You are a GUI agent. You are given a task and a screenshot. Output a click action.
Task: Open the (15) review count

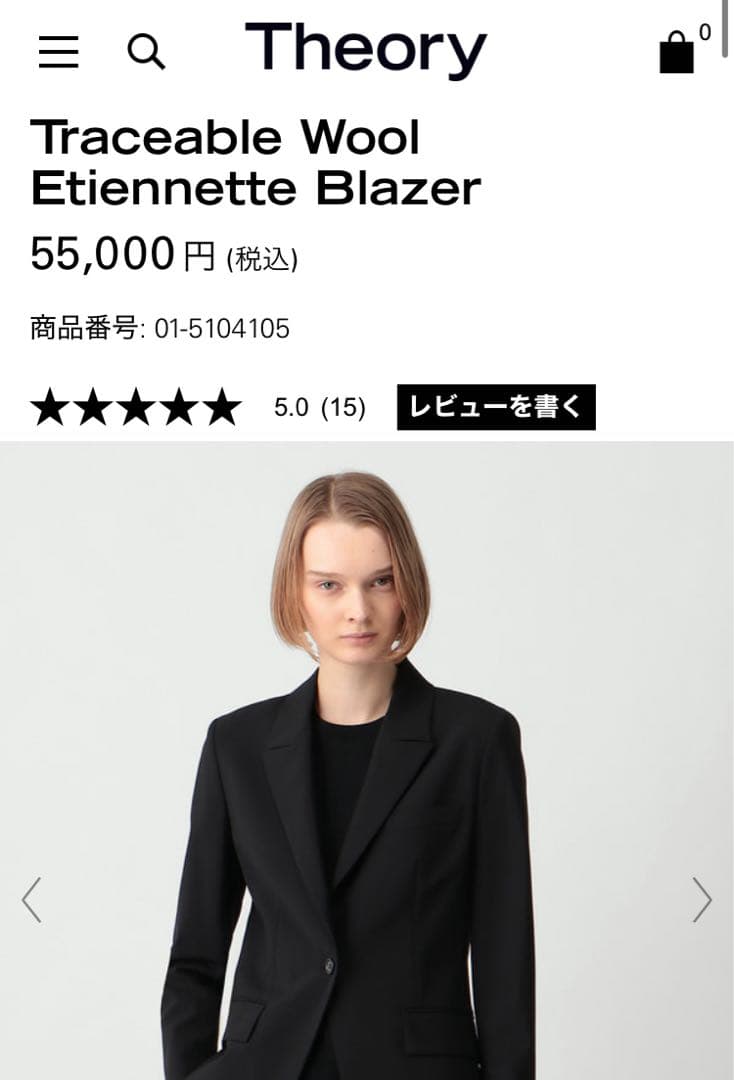(343, 407)
